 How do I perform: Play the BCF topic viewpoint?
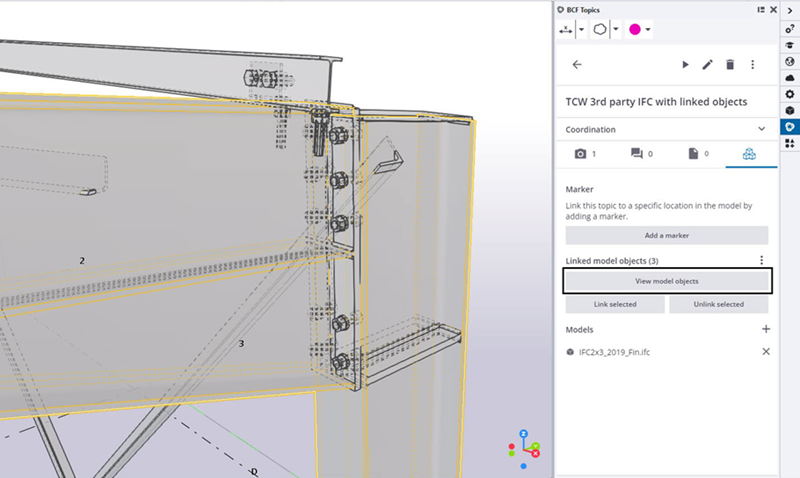[x=685, y=65]
